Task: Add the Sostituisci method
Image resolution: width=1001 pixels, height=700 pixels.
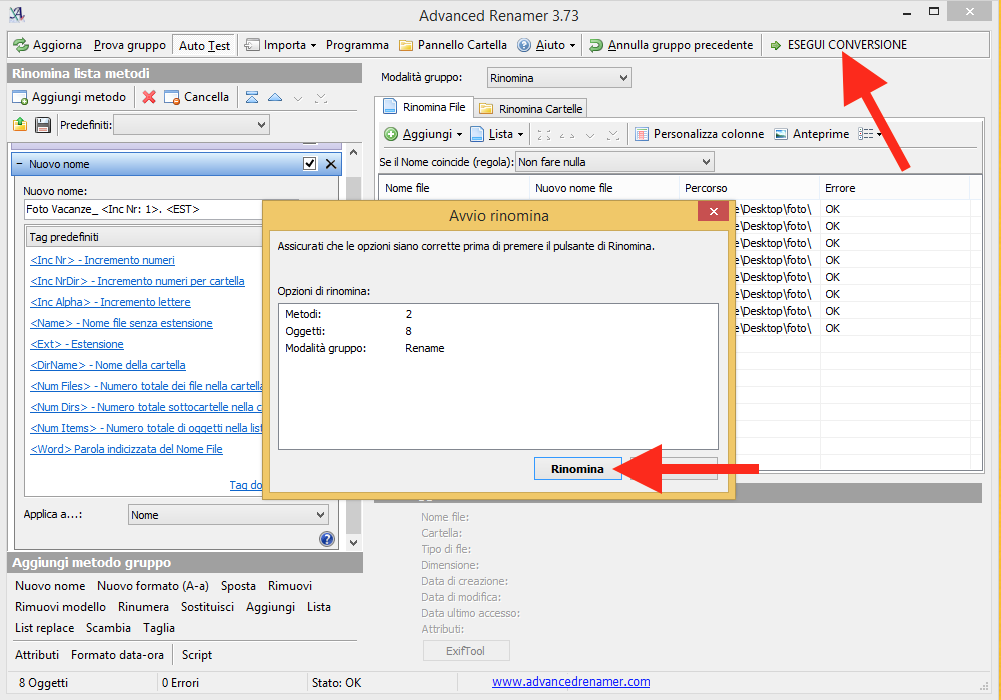Action: pos(207,607)
